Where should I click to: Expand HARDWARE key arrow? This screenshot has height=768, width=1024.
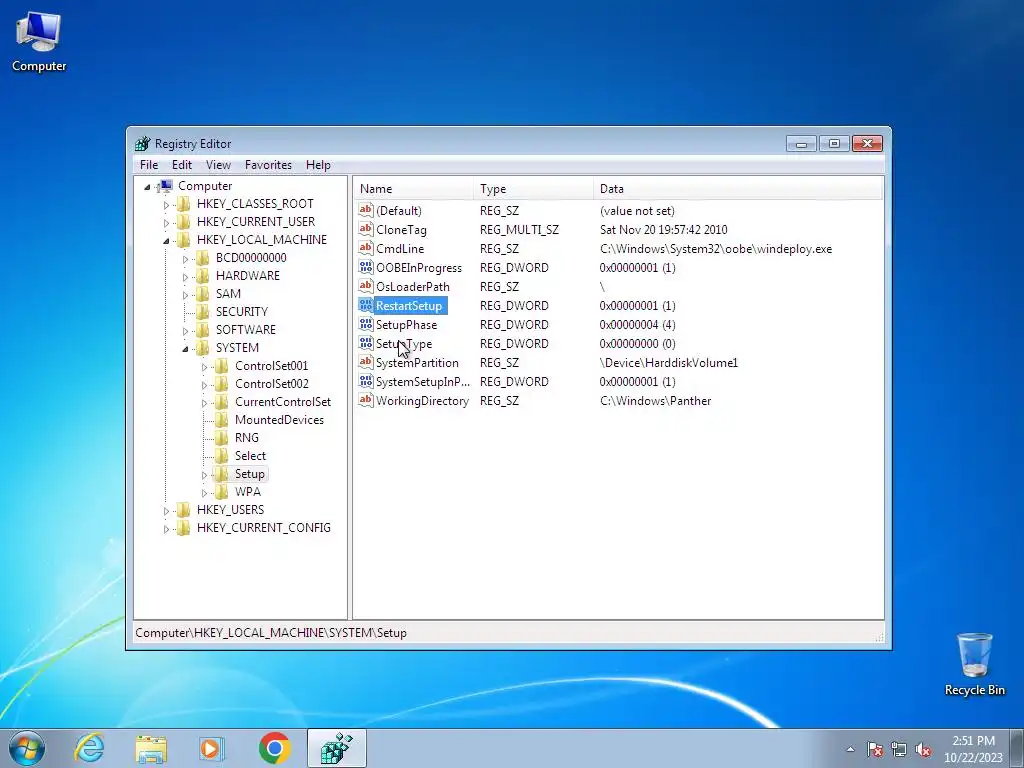185,277
